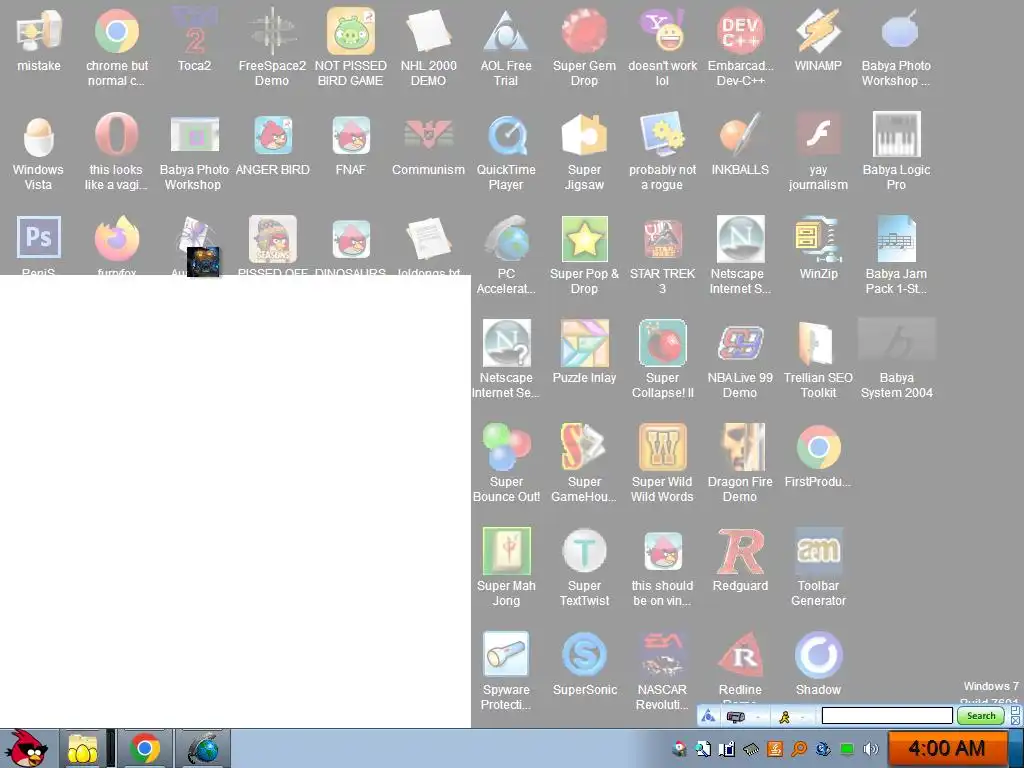The height and width of the screenshot is (768, 1024).
Task: Click the green Search button
Action: (x=980, y=716)
